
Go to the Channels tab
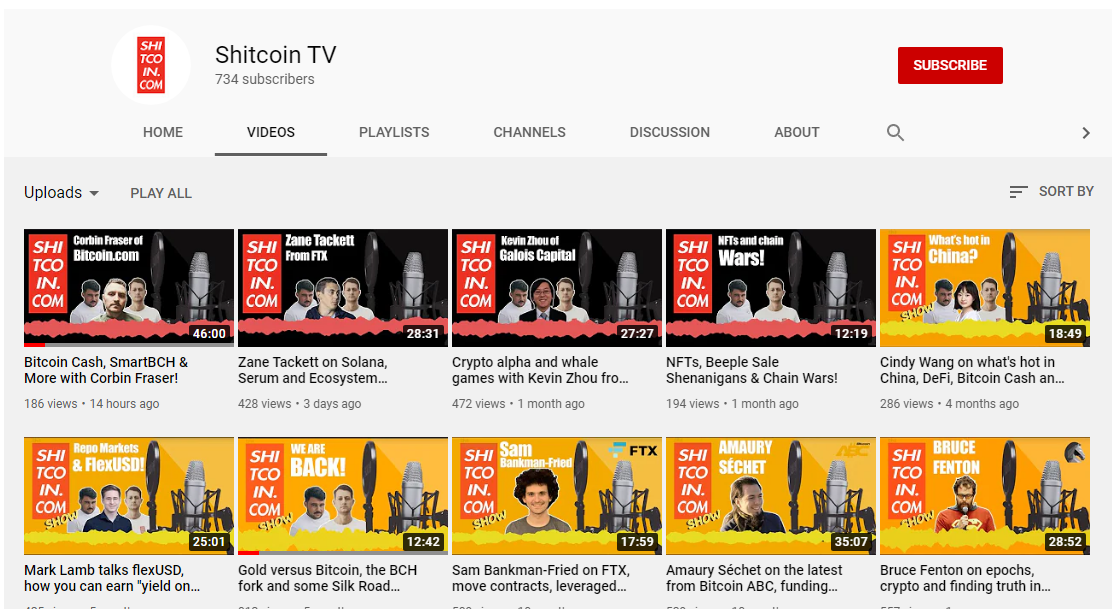[x=530, y=133]
